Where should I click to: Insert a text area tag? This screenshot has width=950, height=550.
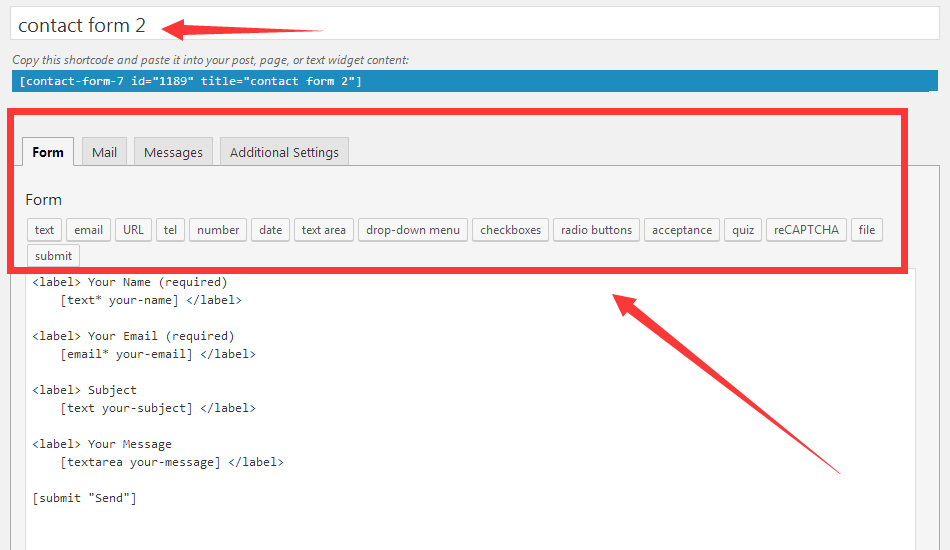pos(323,230)
